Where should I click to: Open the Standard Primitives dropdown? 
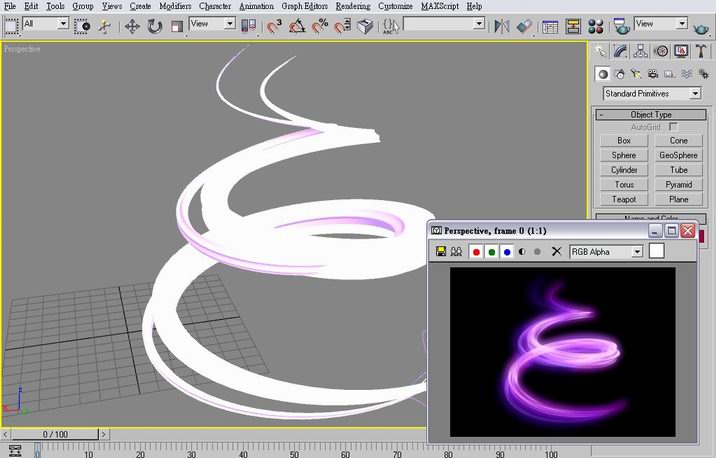click(651, 94)
